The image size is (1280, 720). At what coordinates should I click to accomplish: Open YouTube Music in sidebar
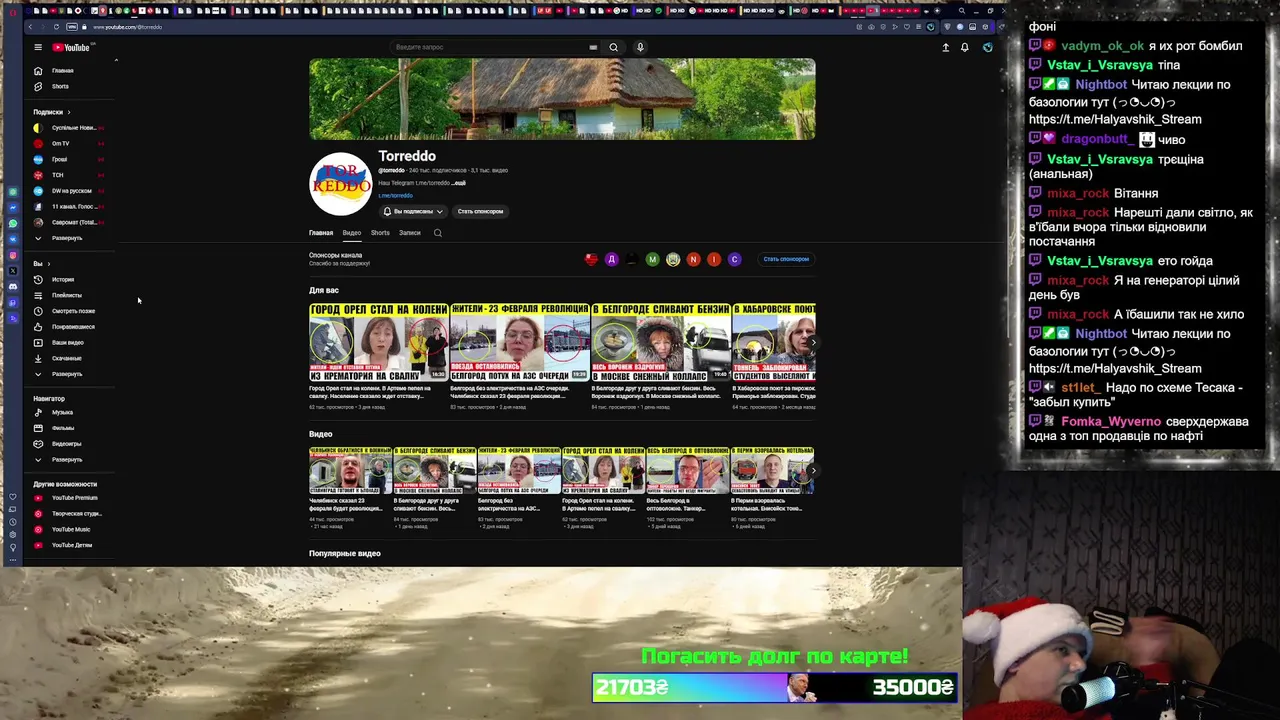[x=70, y=529]
